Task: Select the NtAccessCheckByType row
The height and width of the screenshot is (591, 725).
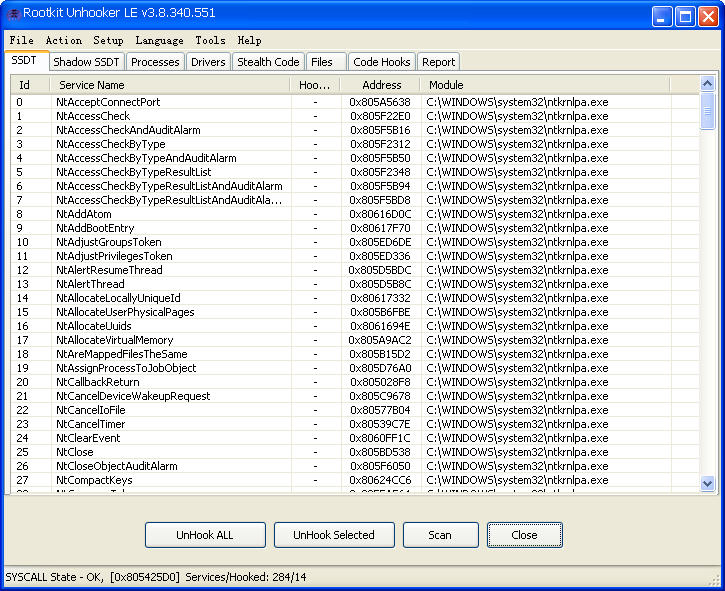Action: tap(355, 144)
